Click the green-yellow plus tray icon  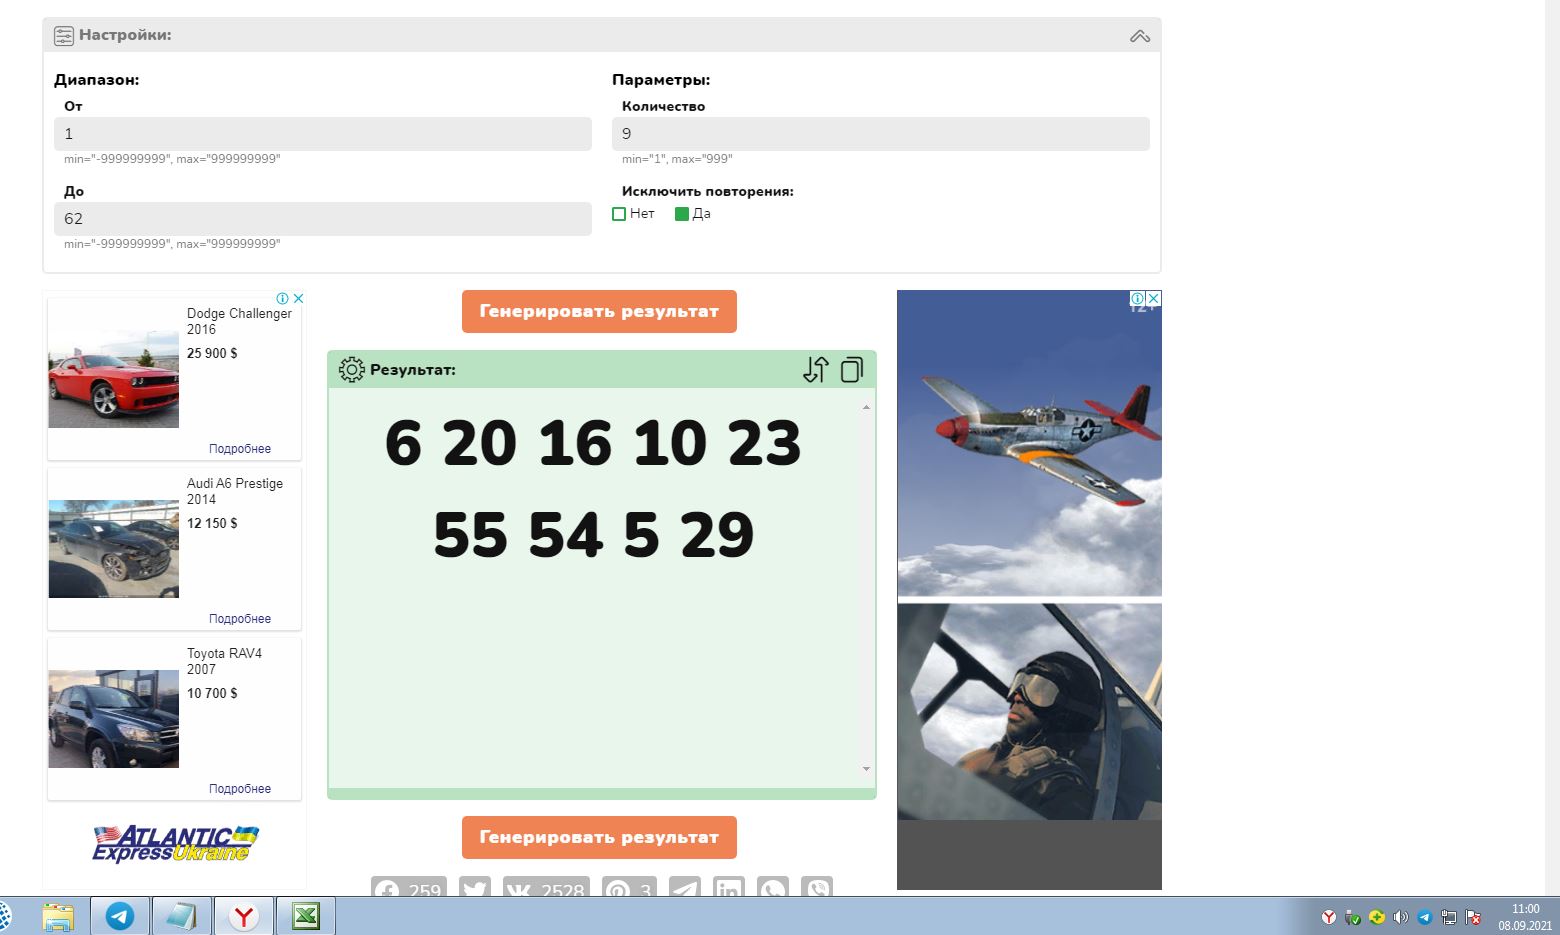point(1377,917)
